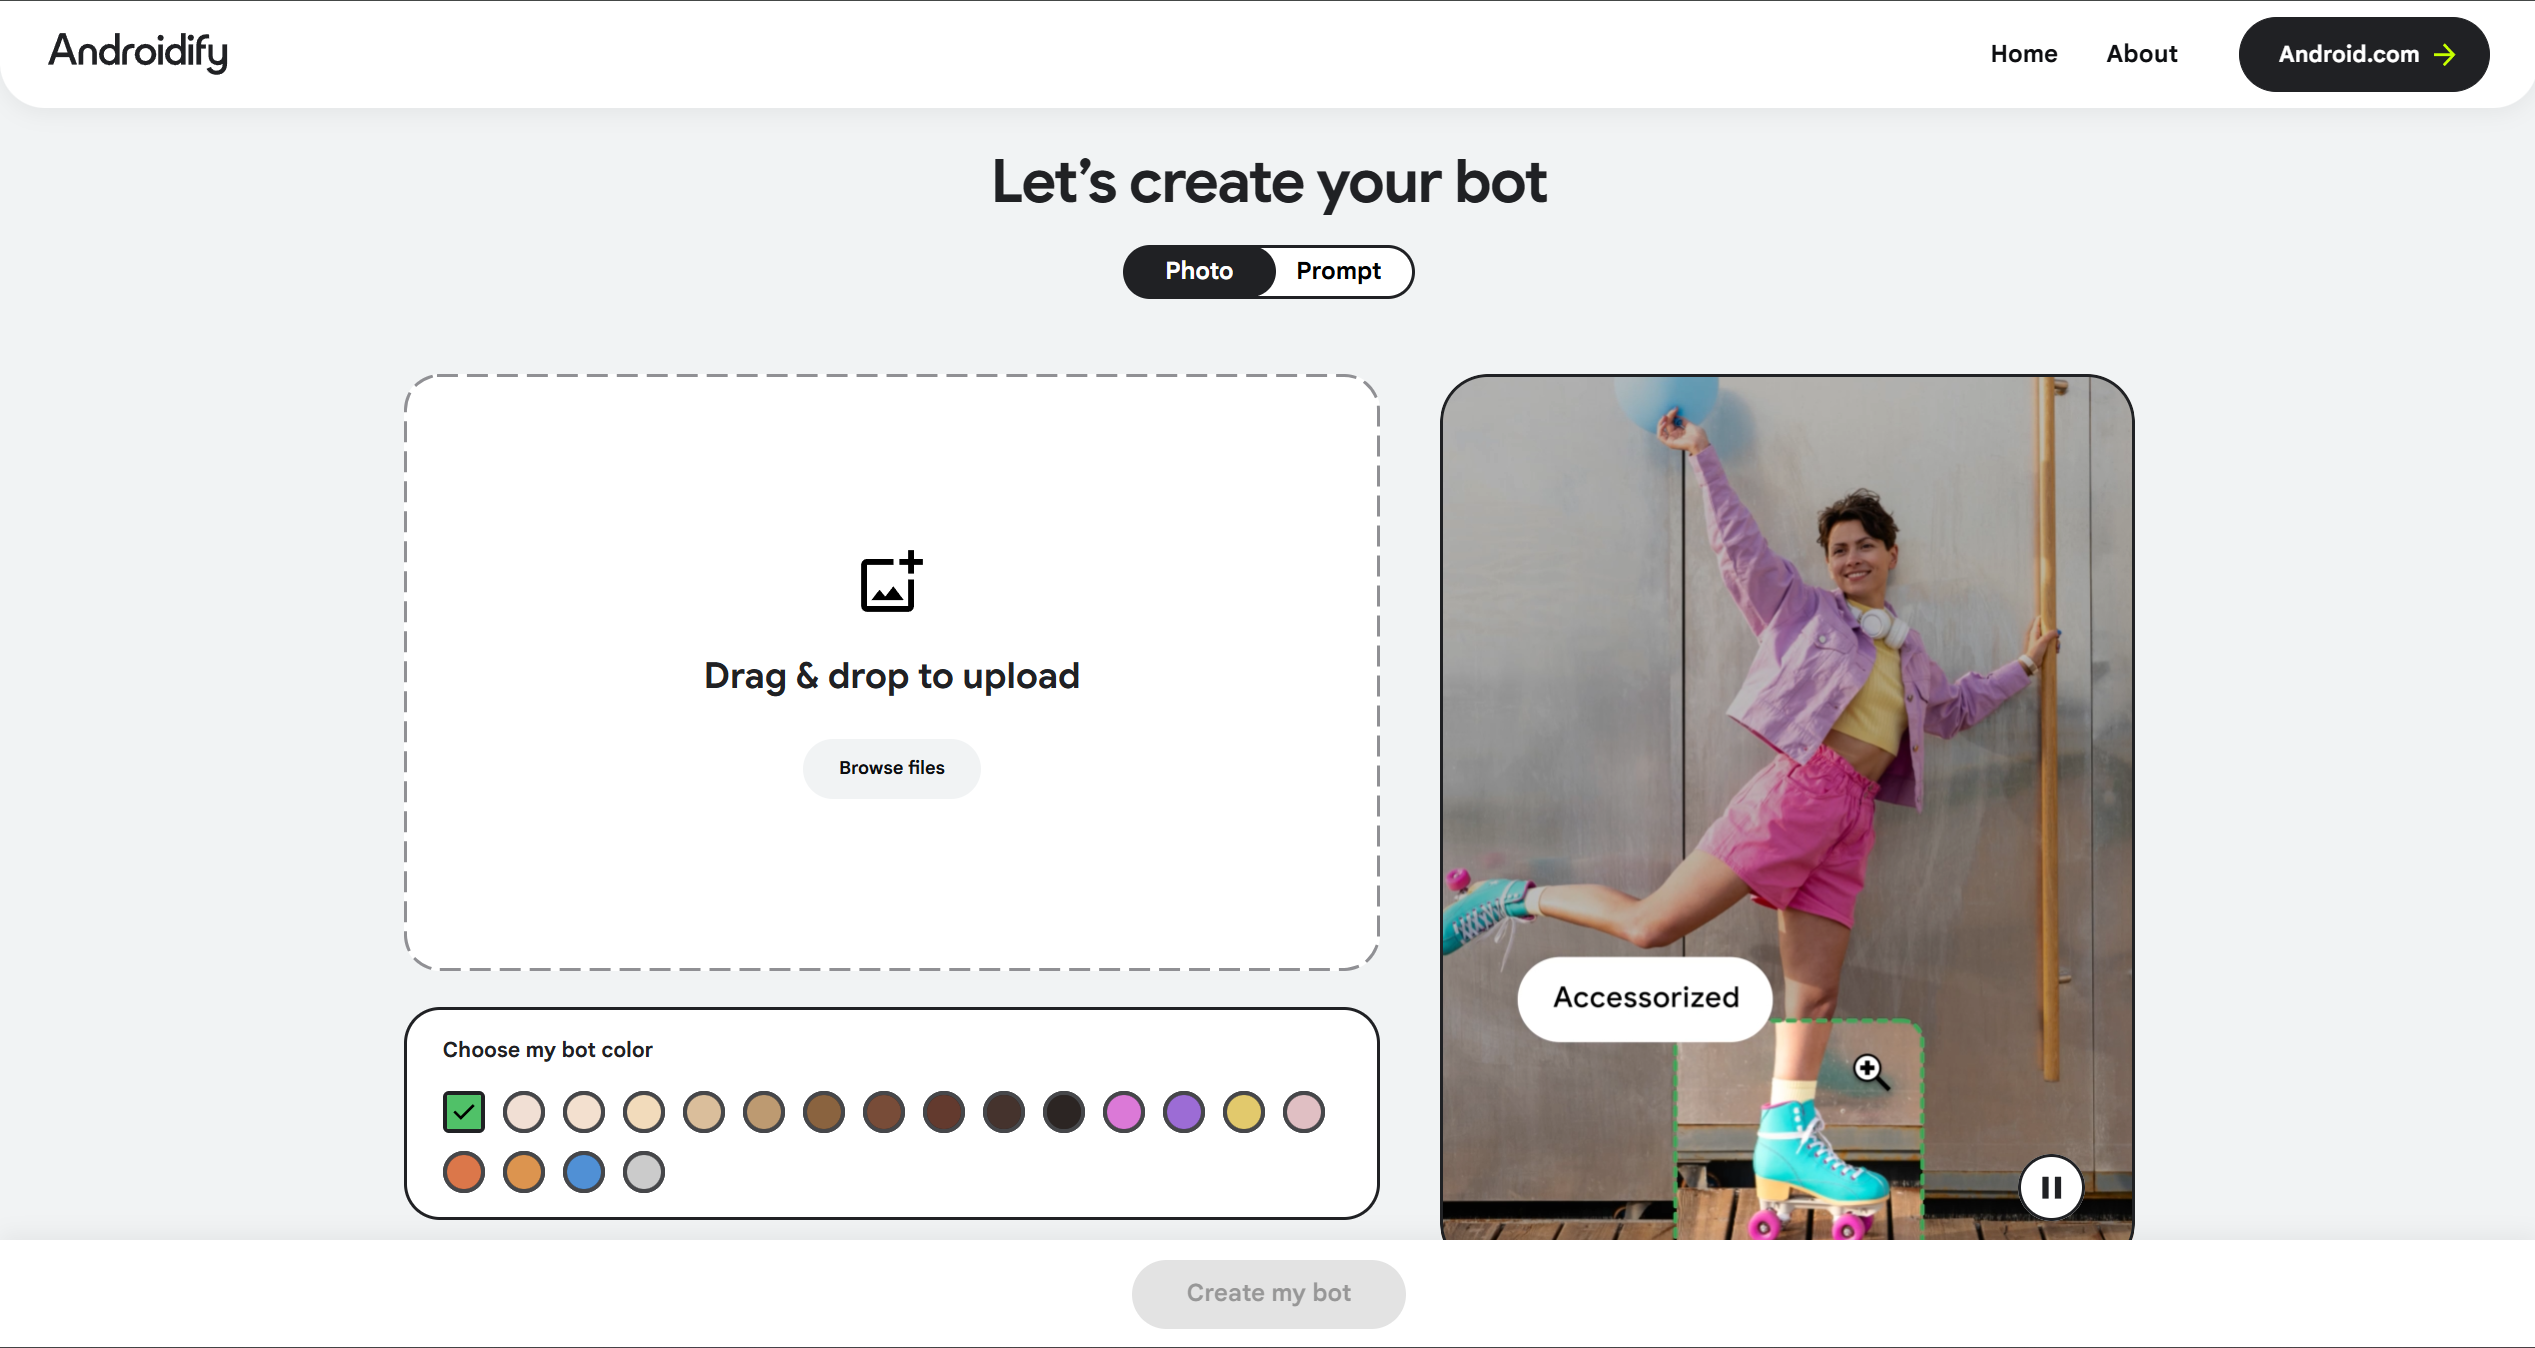The image size is (2535, 1348).
Task: Choose the blue bot color swatch
Action: coord(584,1172)
